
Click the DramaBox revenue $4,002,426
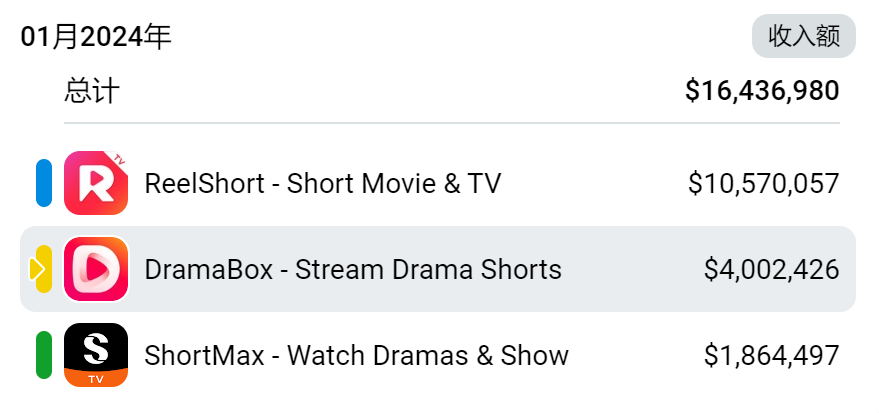[771, 270]
